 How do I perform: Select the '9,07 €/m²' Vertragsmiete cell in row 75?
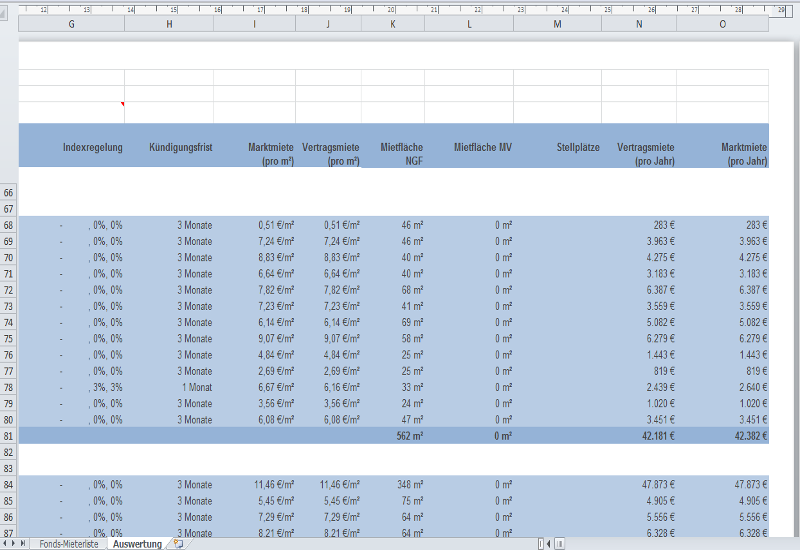point(328,339)
